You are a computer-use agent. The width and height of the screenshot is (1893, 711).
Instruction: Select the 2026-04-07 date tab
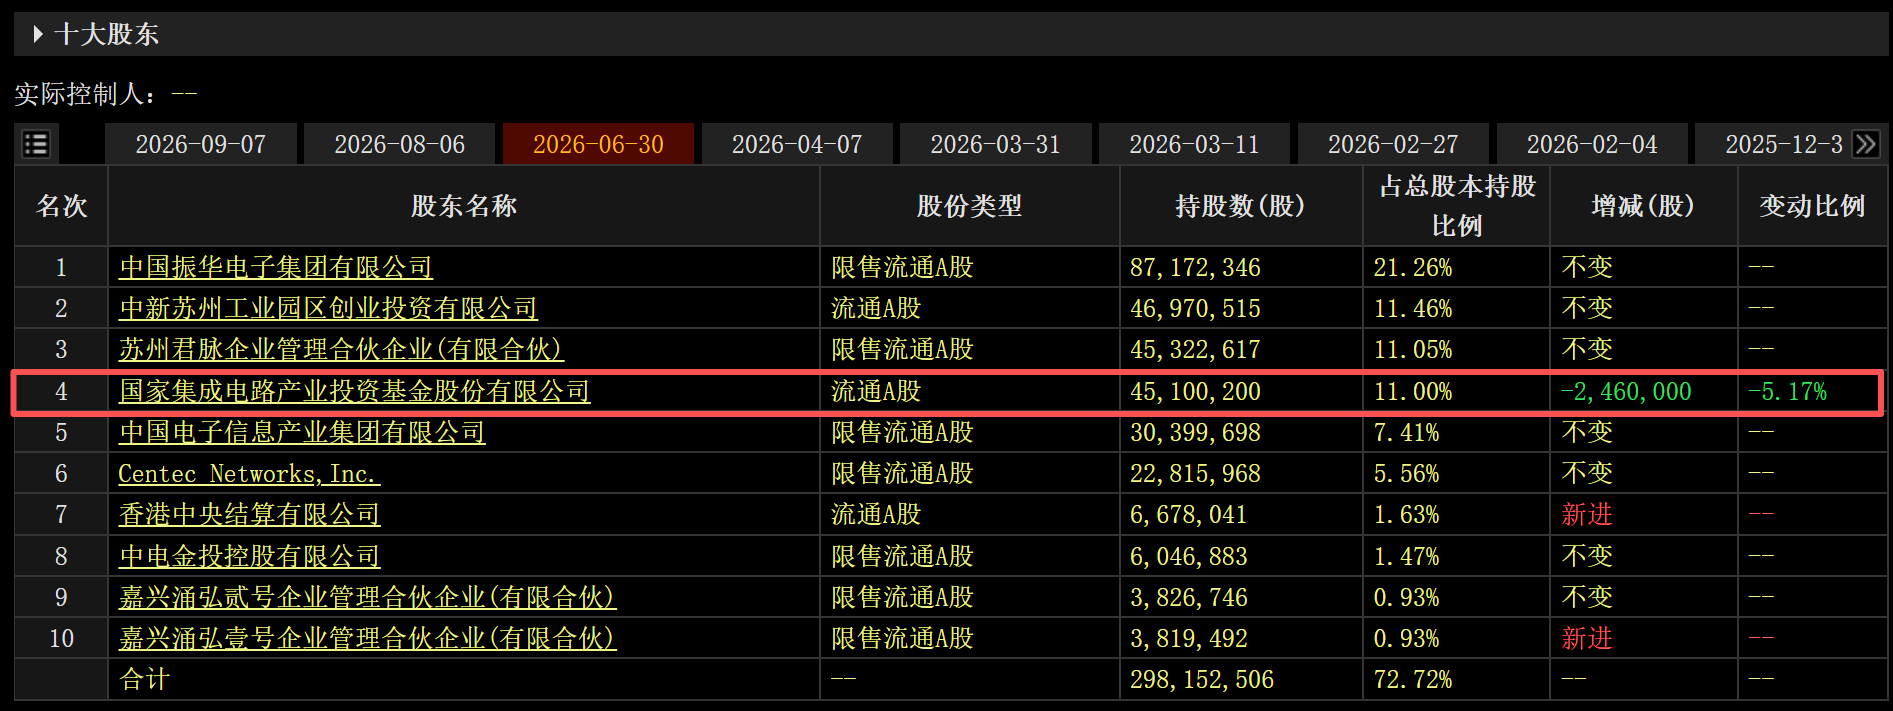coord(797,144)
